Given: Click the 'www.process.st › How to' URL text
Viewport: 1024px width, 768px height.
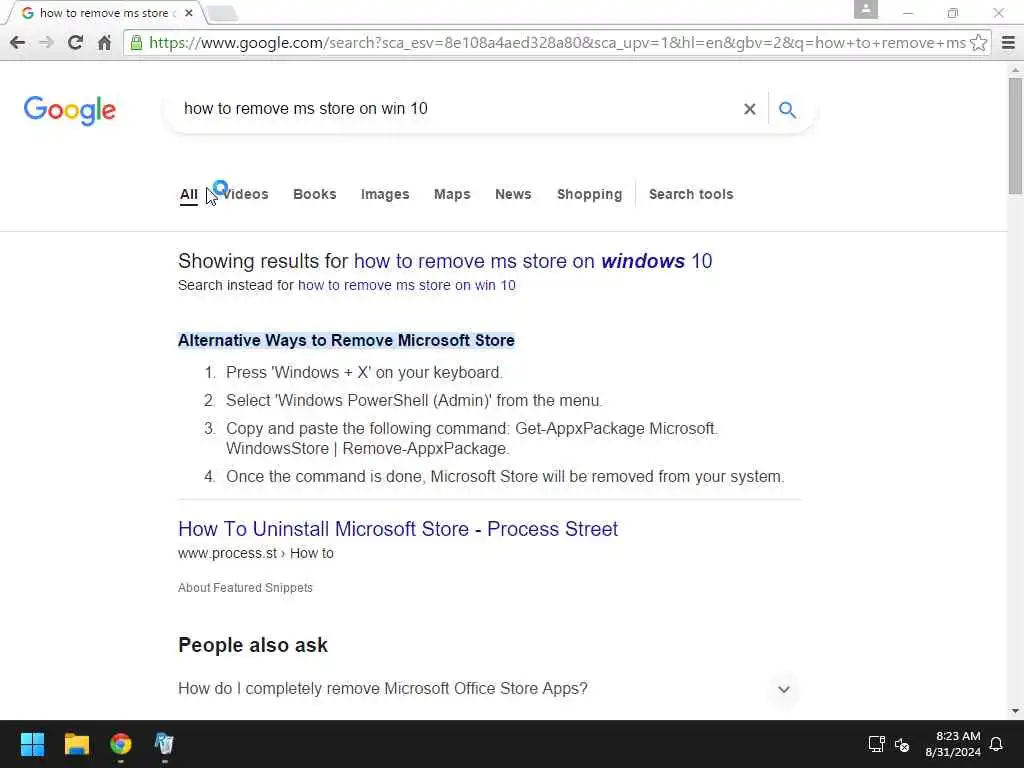Looking at the screenshot, I should pyautogui.click(x=256, y=554).
